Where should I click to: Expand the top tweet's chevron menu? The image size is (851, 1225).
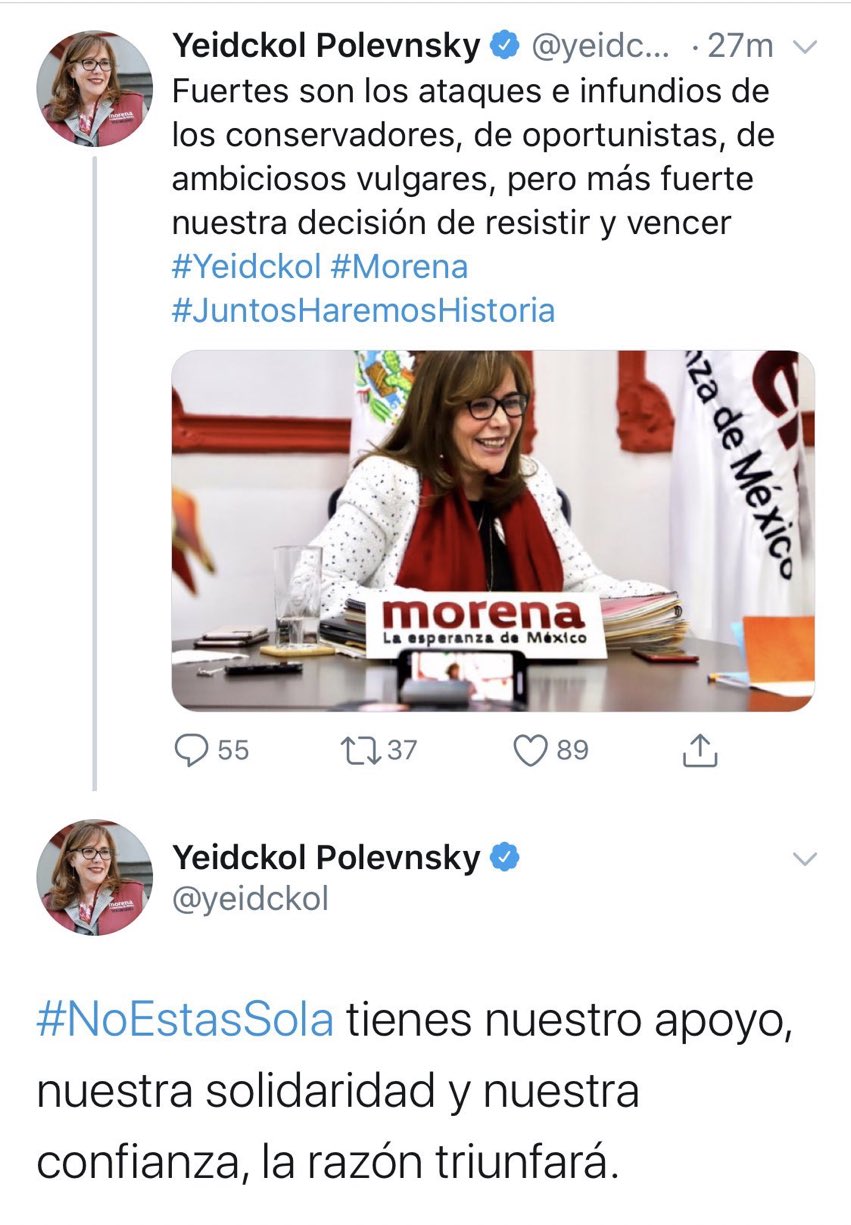[805, 46]
